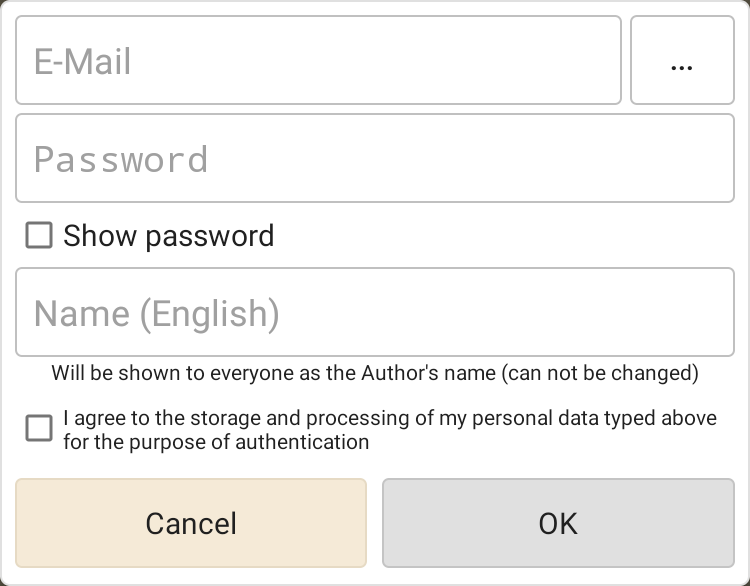The image size is (750, 586).
Task: Accept data storage and processing consent
Action: coord(39,429)
